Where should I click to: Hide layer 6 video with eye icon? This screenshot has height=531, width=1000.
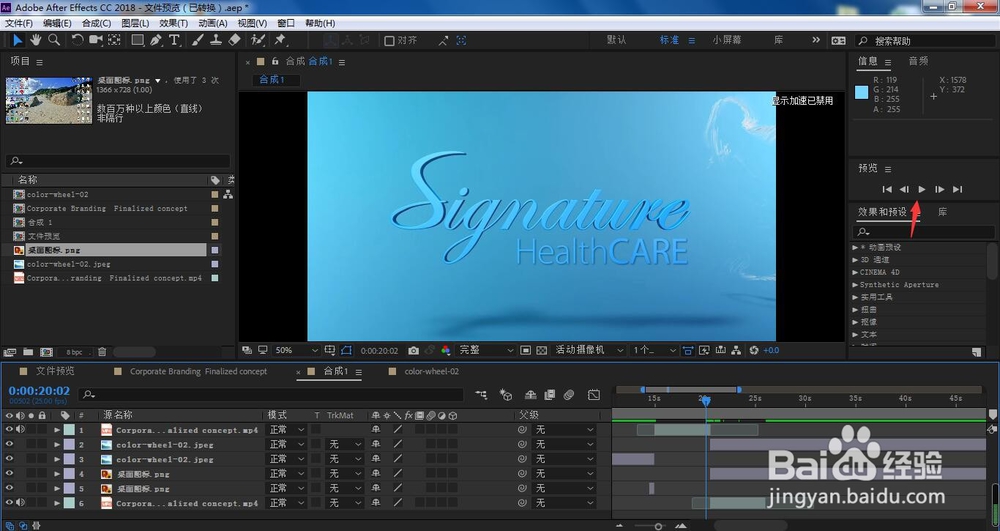(9, 503)
